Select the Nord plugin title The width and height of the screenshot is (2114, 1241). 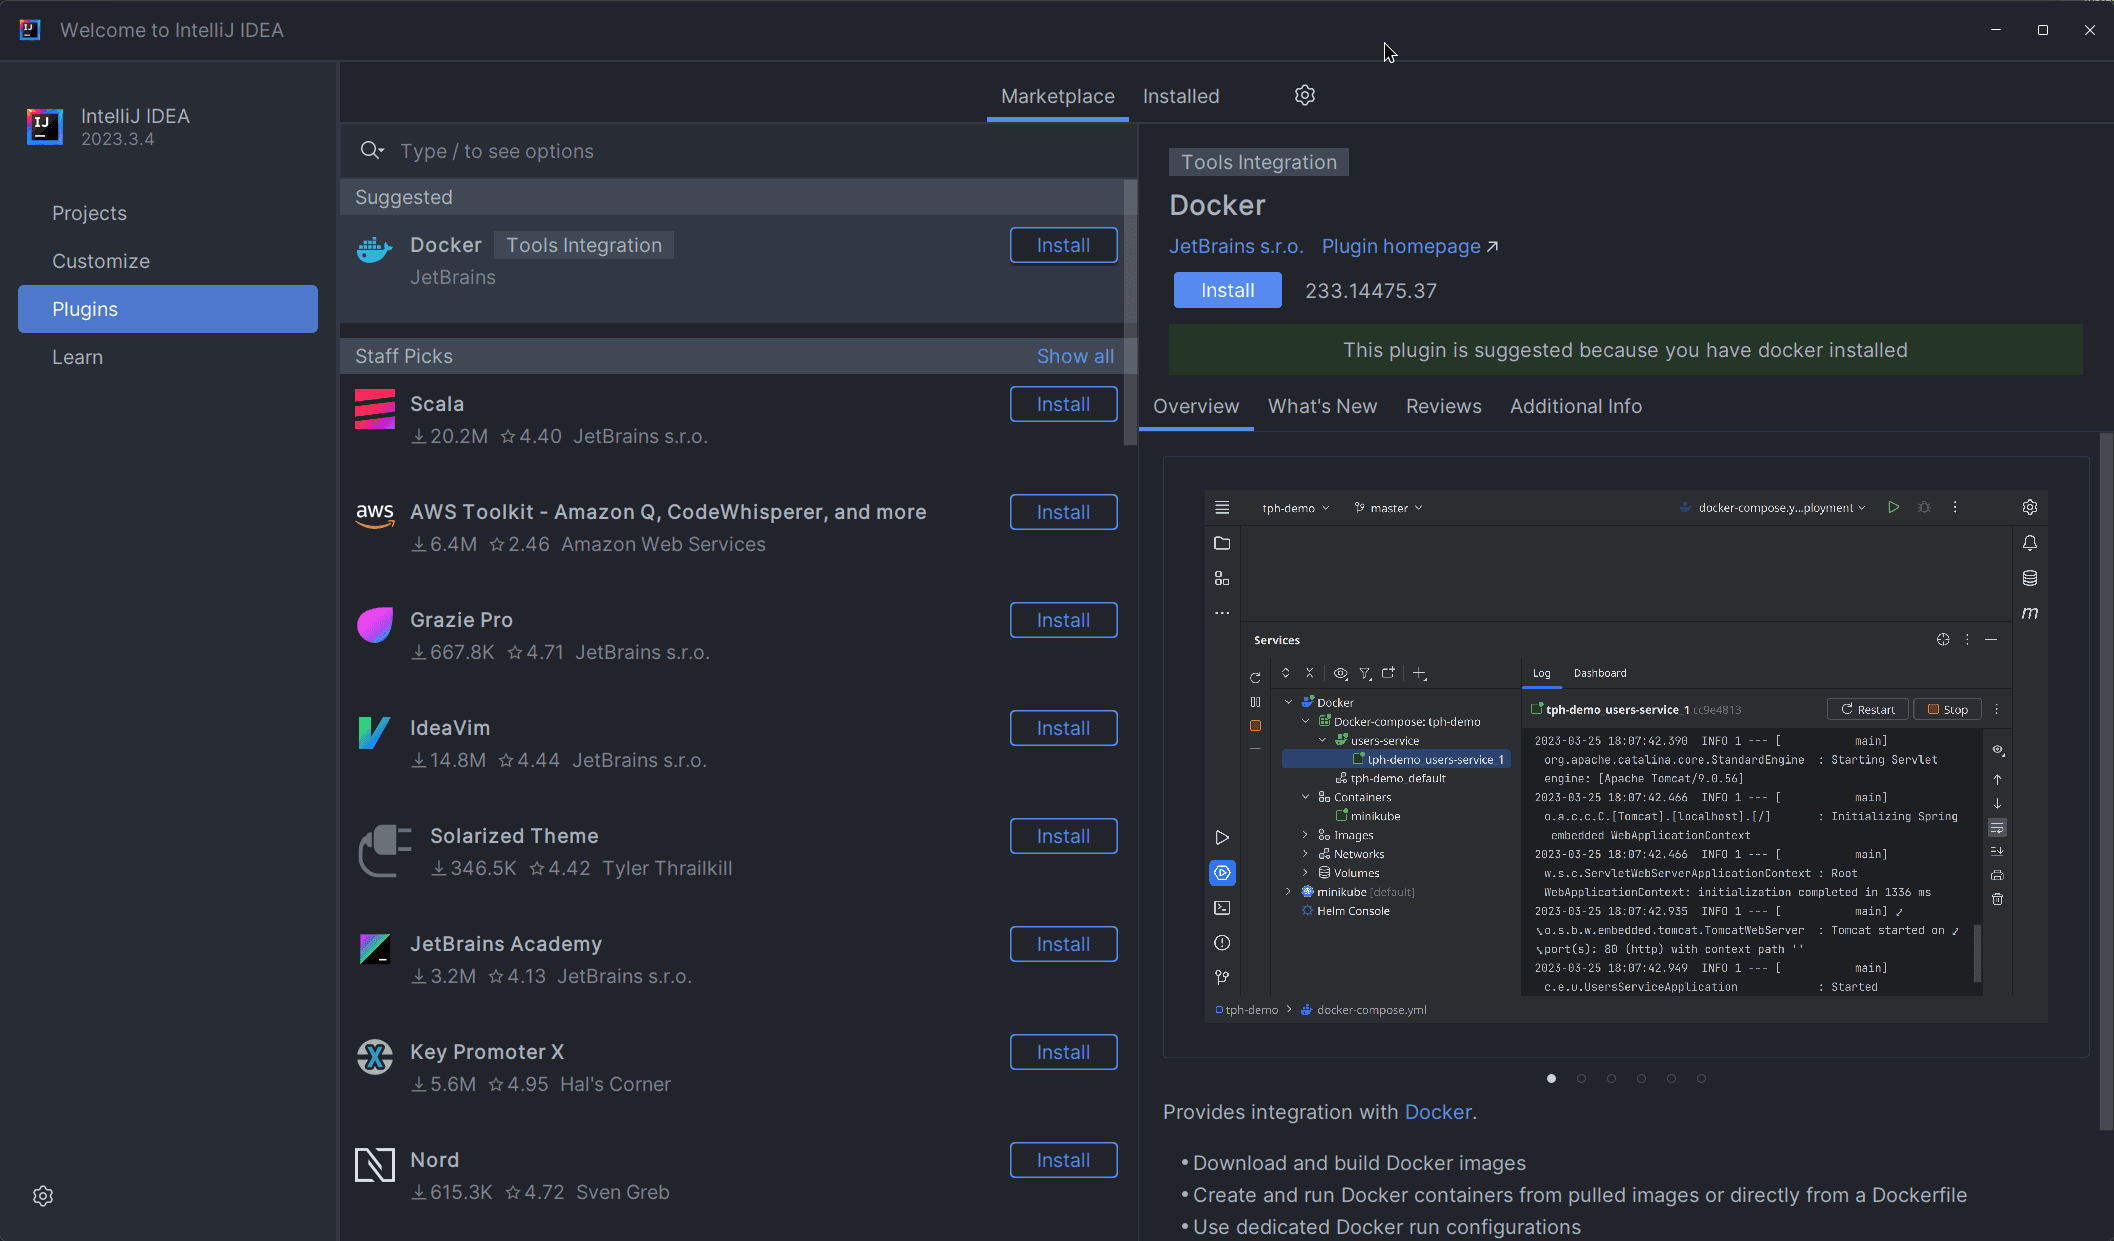click(434, 1160)
